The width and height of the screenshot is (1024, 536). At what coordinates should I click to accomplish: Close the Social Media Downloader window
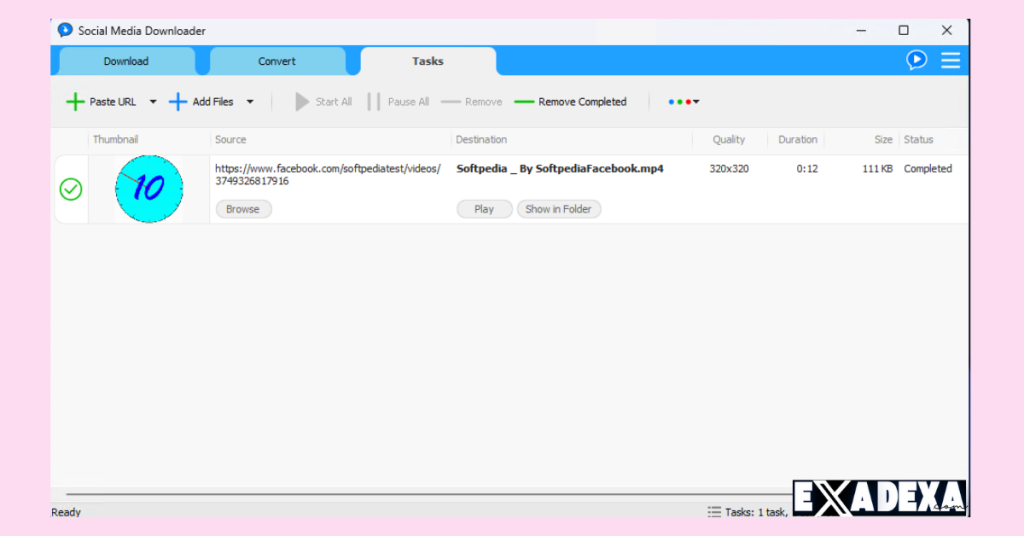point(946,30)
